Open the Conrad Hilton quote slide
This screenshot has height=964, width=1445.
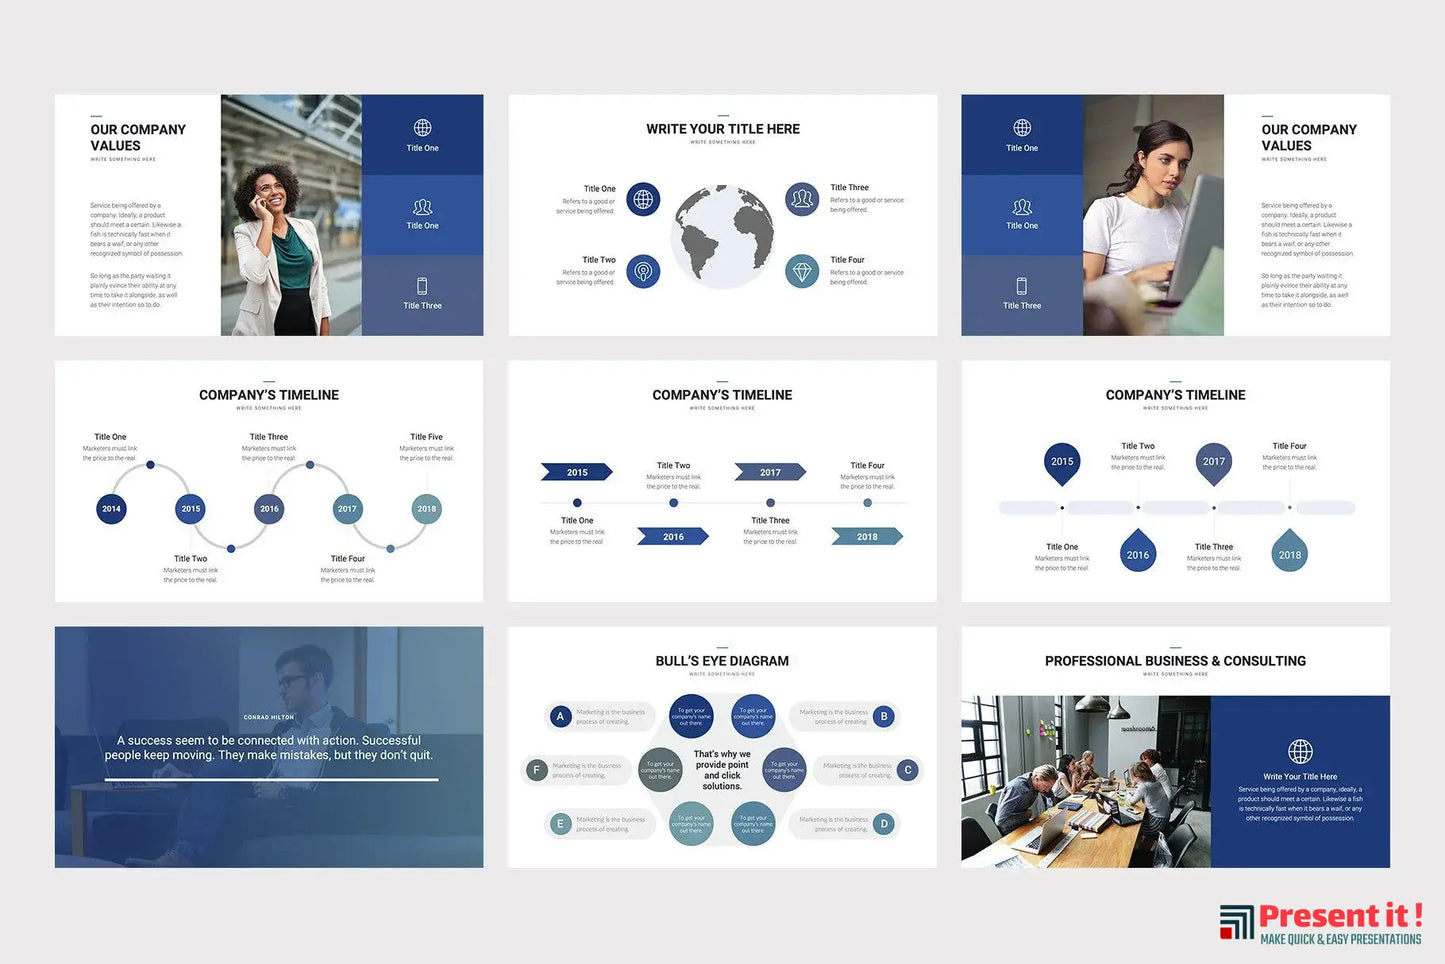point(269,747)
